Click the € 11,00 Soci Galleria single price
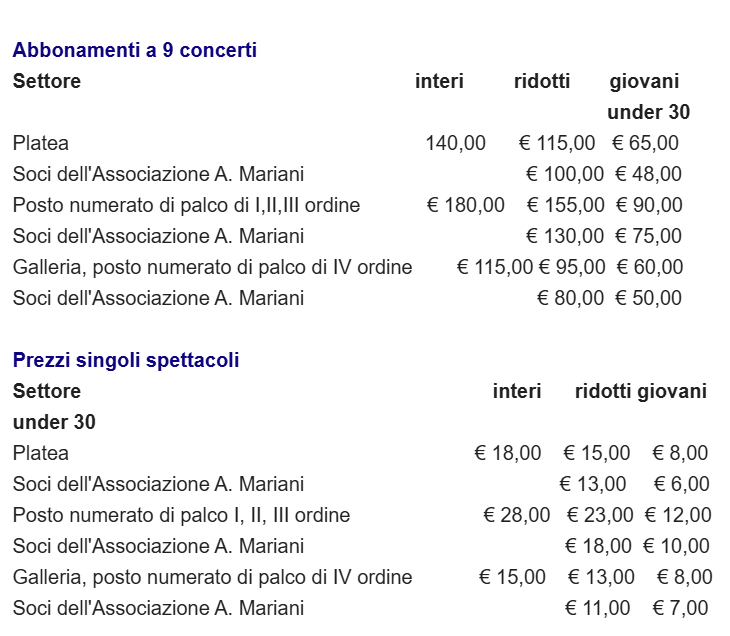 [598, 608]
